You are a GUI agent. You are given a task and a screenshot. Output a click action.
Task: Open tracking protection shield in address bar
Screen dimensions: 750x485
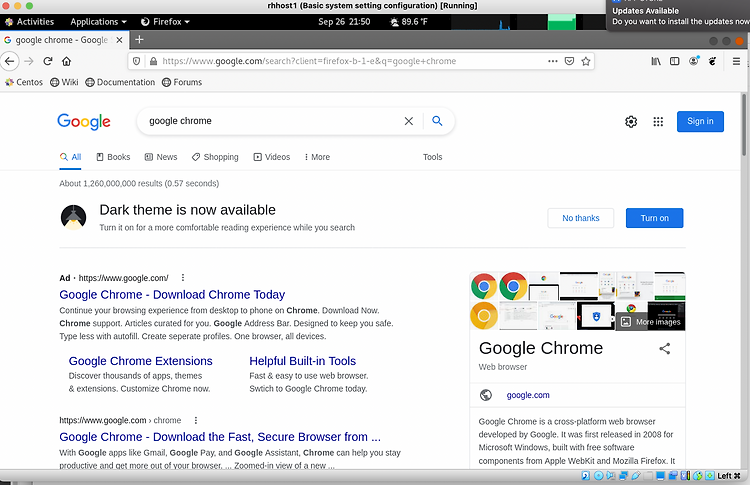click(136, 61)
